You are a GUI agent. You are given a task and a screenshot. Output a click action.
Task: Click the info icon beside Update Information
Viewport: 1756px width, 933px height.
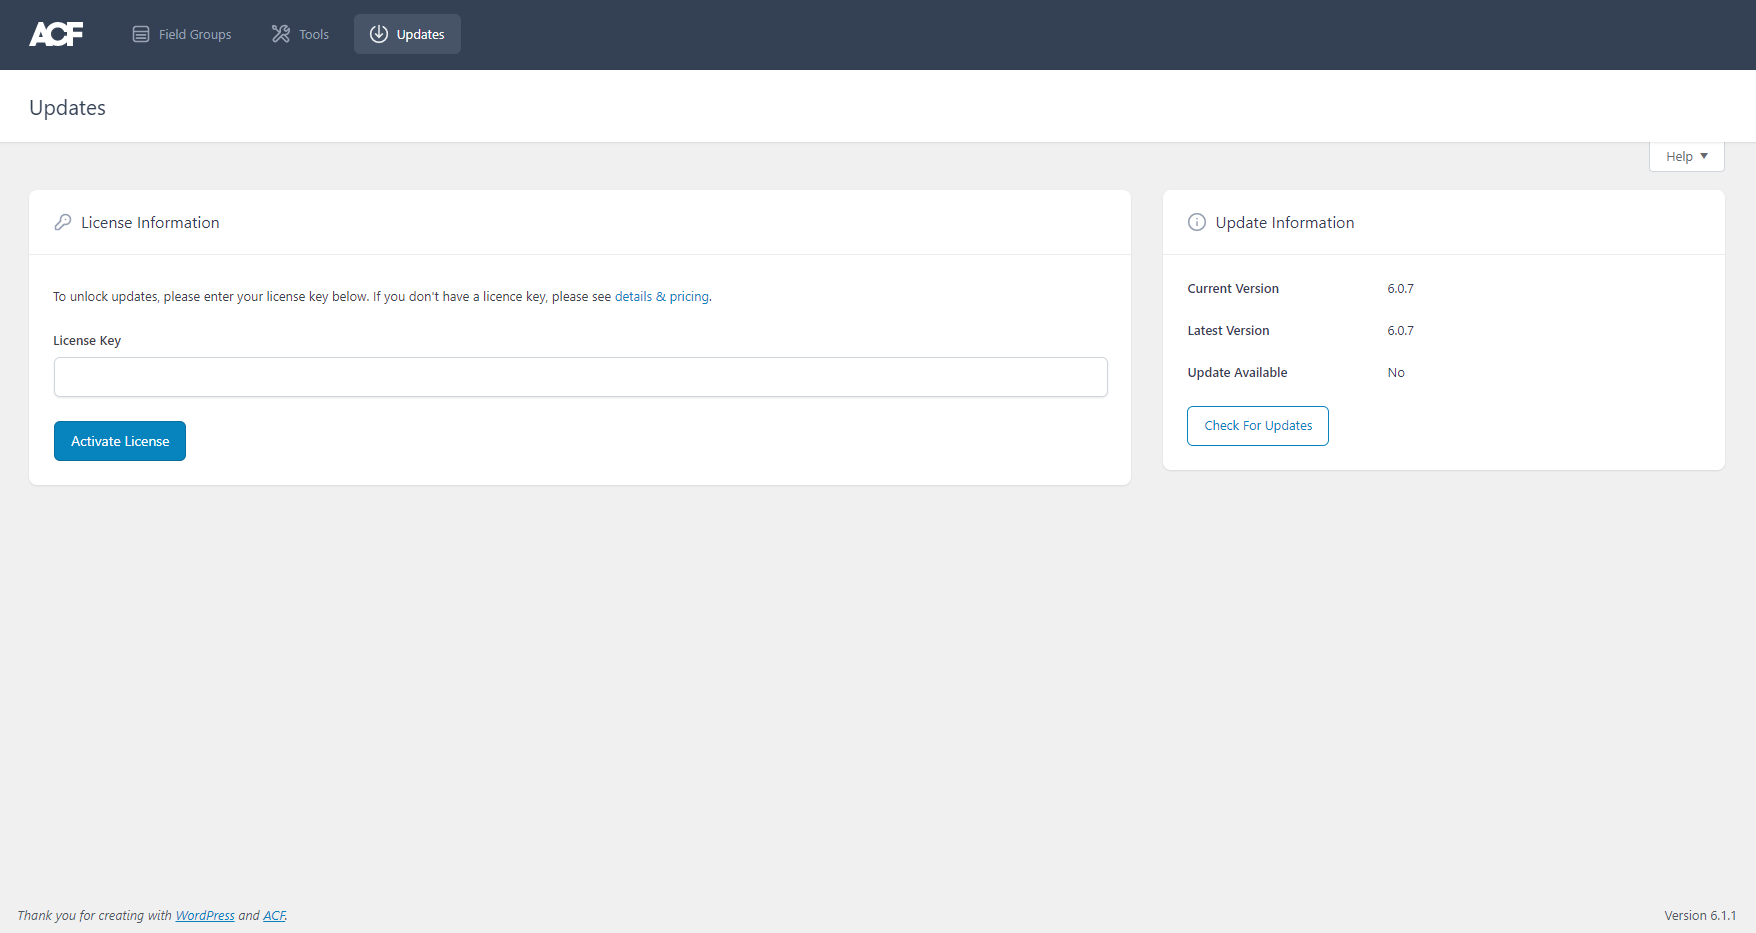point(1196,222)
